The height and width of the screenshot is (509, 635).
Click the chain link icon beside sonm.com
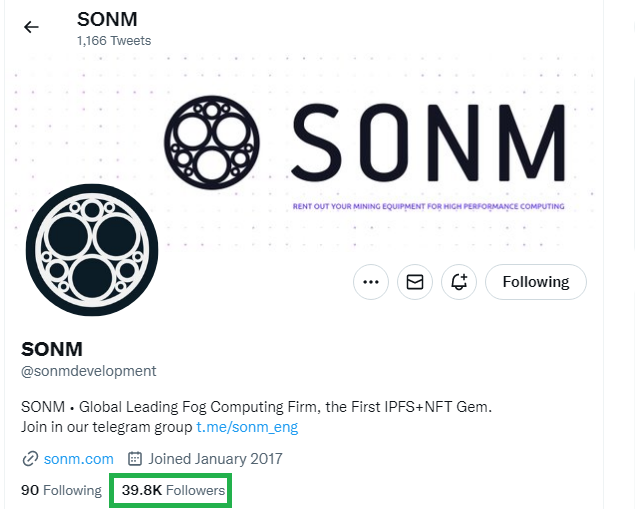(x=30, y=459)
